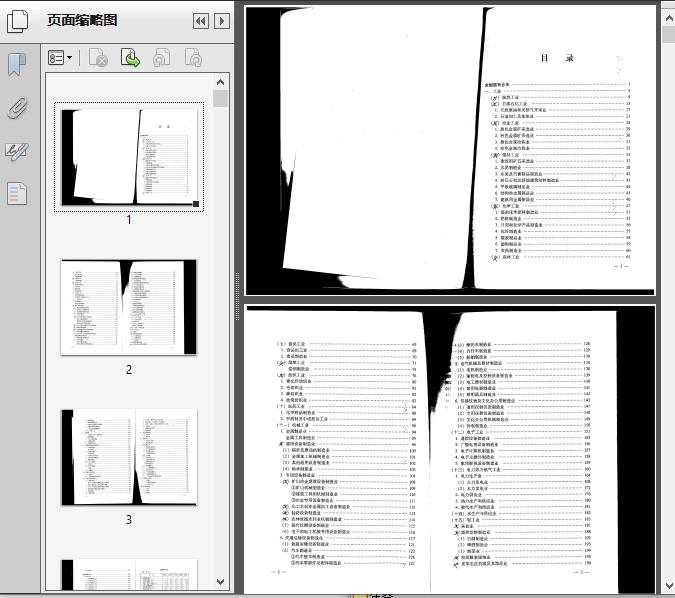Viewport: 675px width, 598px height.
Task: Click document view scroll-down arrow
Action: (669, 586)
